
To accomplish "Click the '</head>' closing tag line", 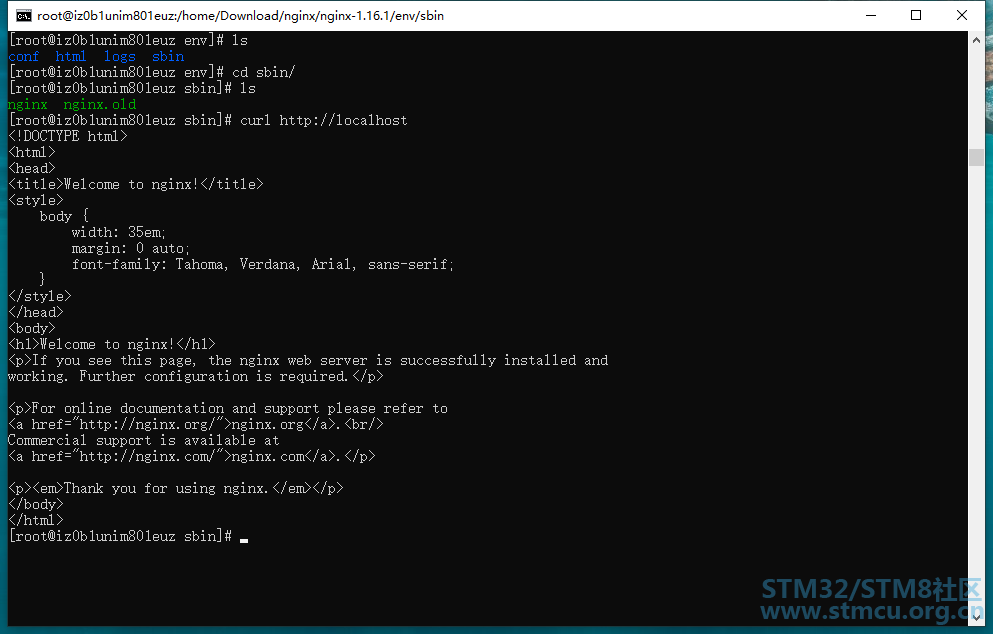I will tap(36, 312).
